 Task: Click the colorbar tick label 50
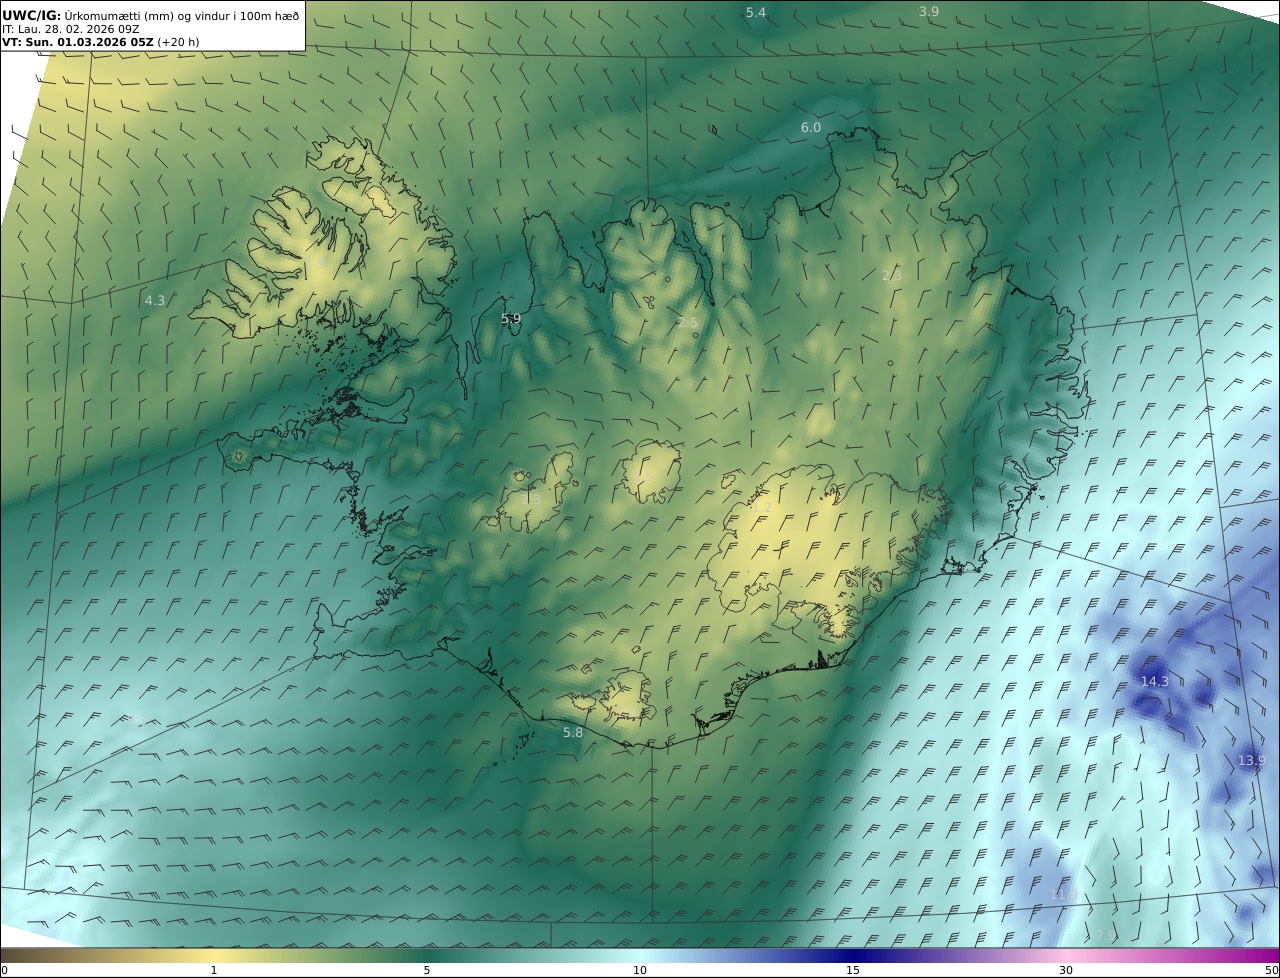pyautogui.click(x=1272, y=970)
